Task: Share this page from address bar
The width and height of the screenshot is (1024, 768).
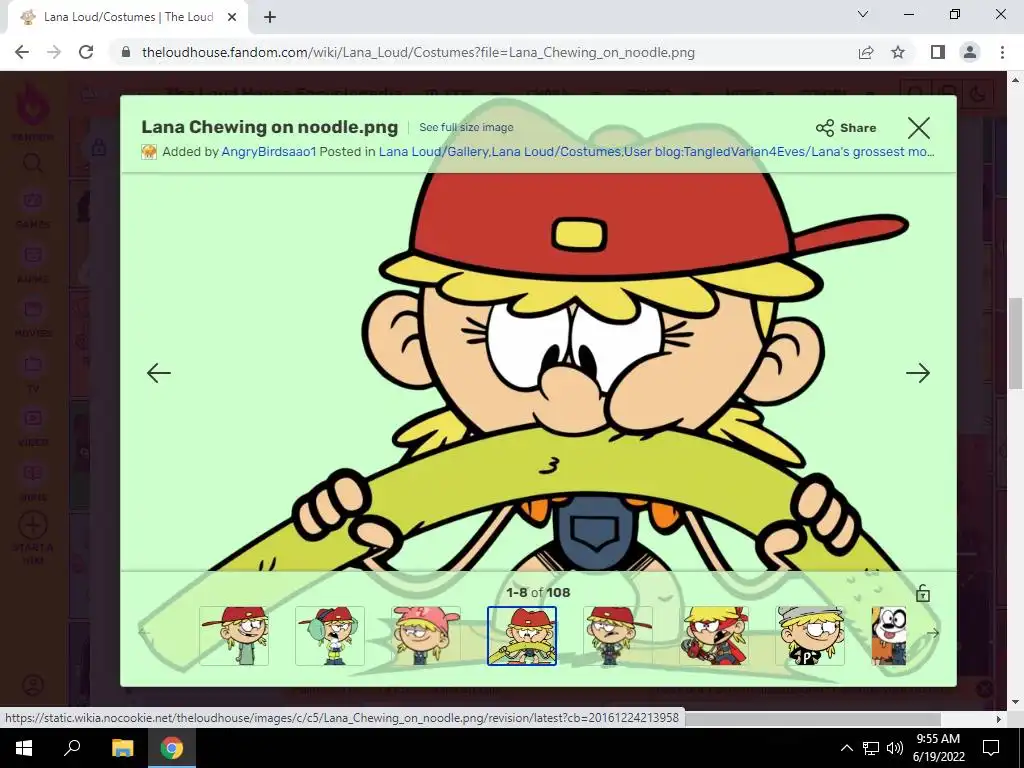Action: pos(866,52)
